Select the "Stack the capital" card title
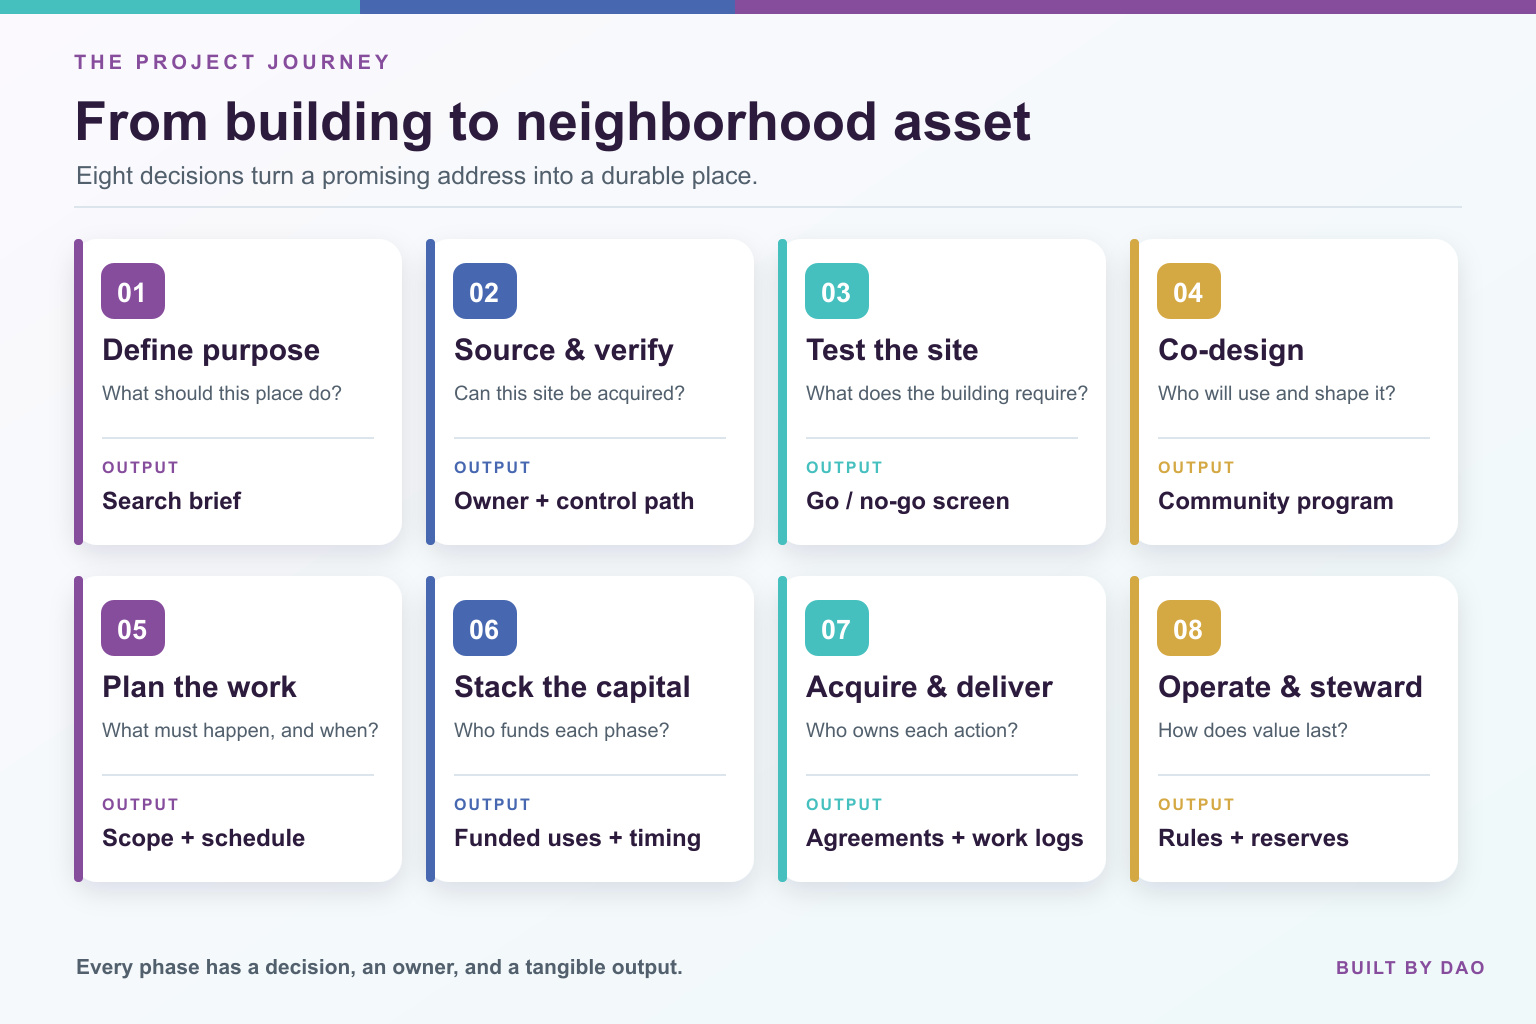Screen dimensions: 1536x1024 572,687
